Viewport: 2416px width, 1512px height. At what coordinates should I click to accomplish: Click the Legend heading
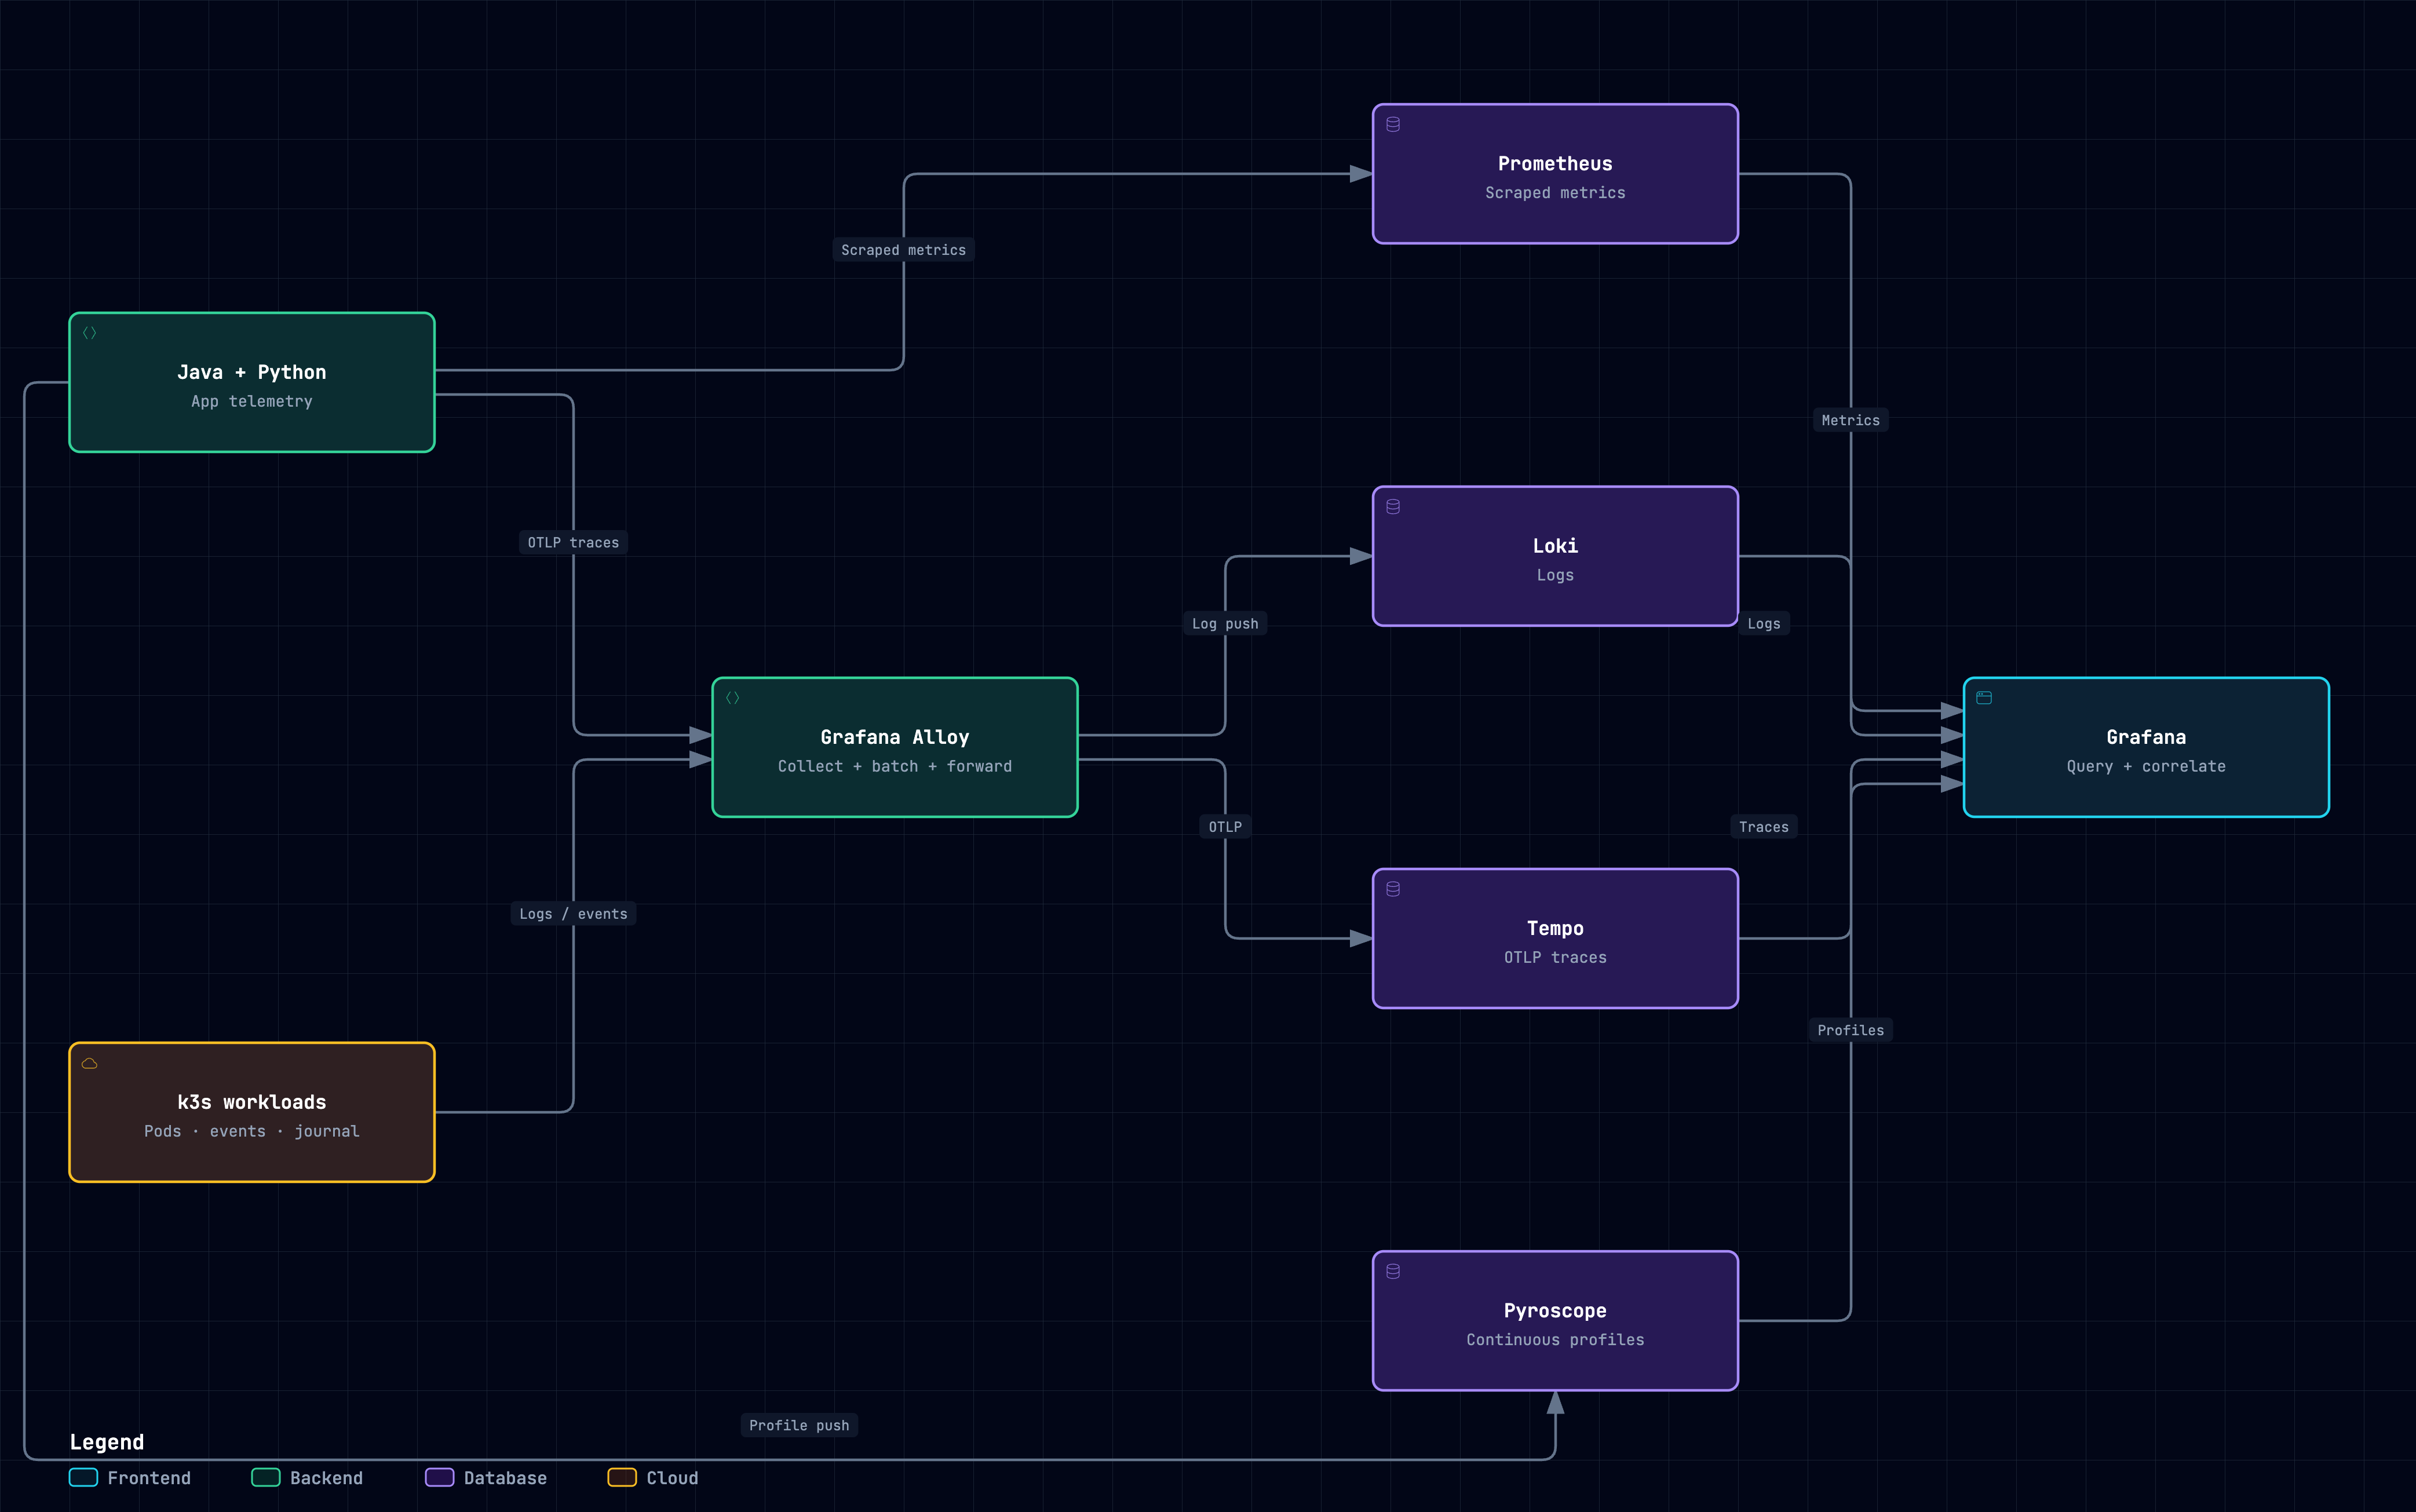[107, 1442]
